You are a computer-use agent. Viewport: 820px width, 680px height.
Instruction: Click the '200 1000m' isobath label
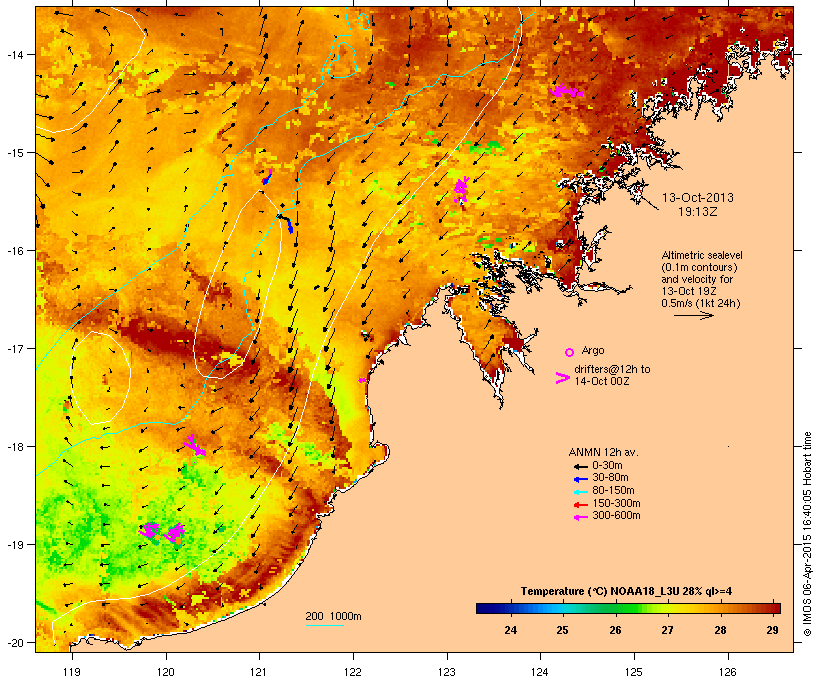pos(333,616)
